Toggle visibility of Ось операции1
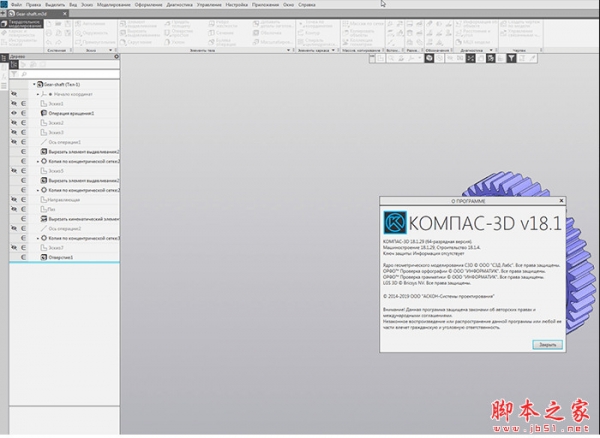The height and width of the screenshot is (438, 600). tap(14, 142)
